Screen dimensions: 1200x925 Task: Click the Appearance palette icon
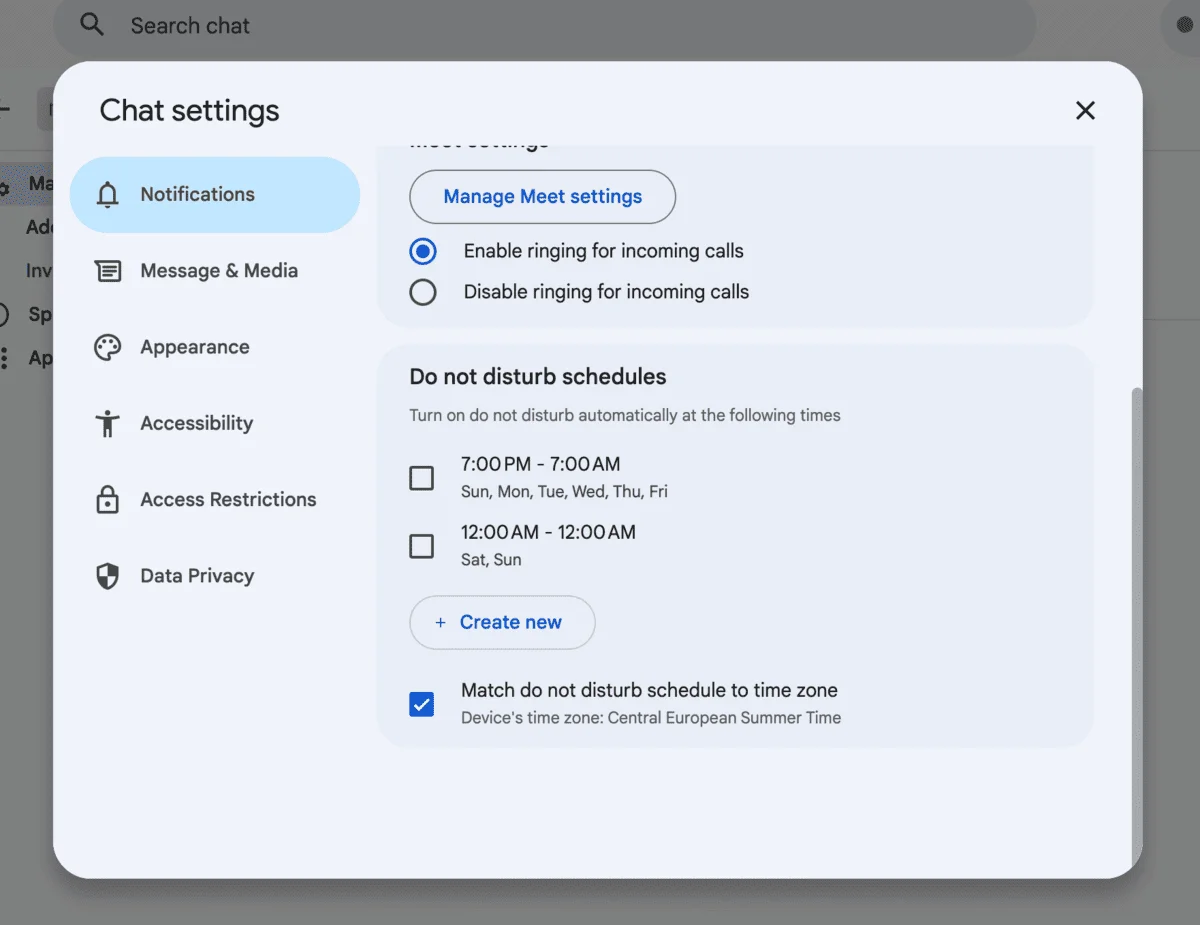(108, 347)
